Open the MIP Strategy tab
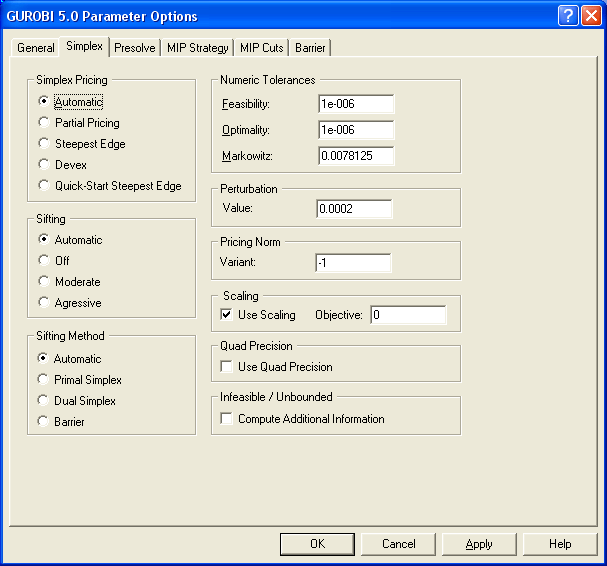The width and height of the screenshot is (607, 566). pyautogui.click(x=197, y=48)
